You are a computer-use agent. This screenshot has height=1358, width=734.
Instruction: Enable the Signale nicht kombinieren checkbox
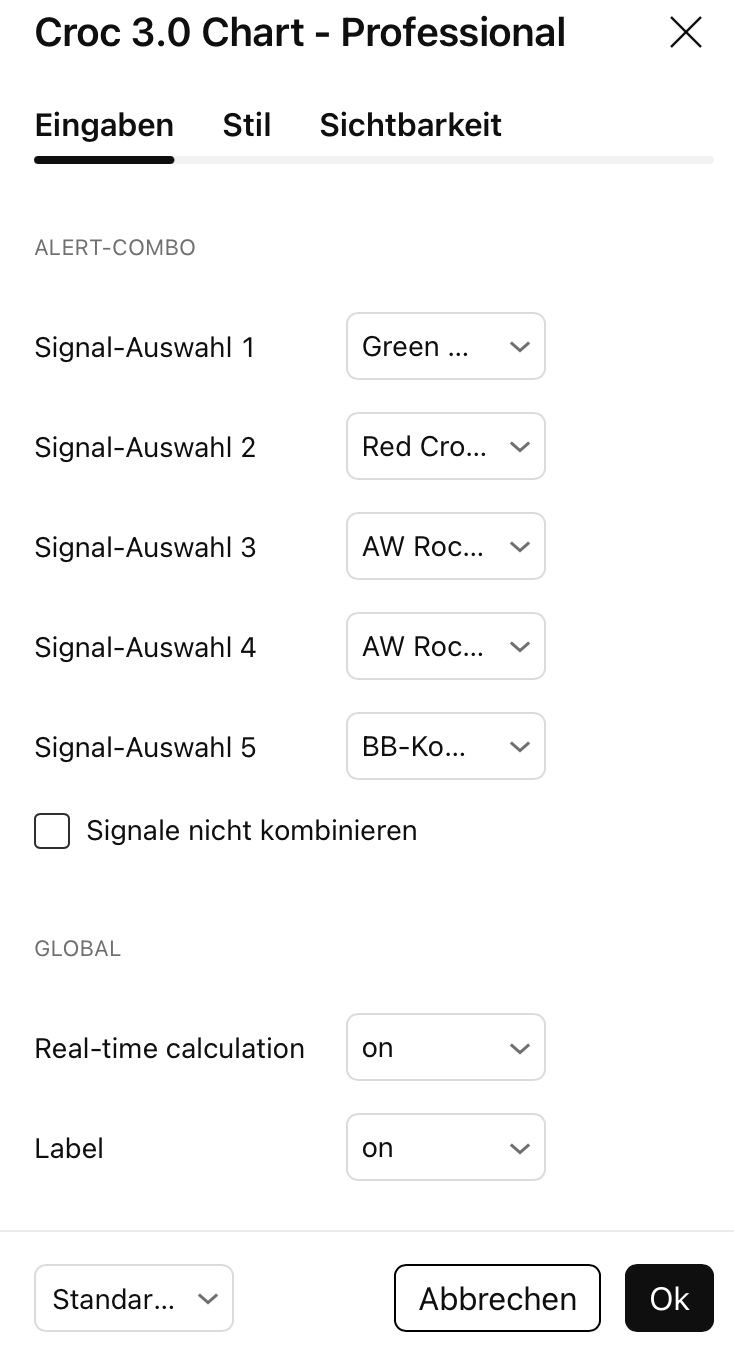[52, 831]
